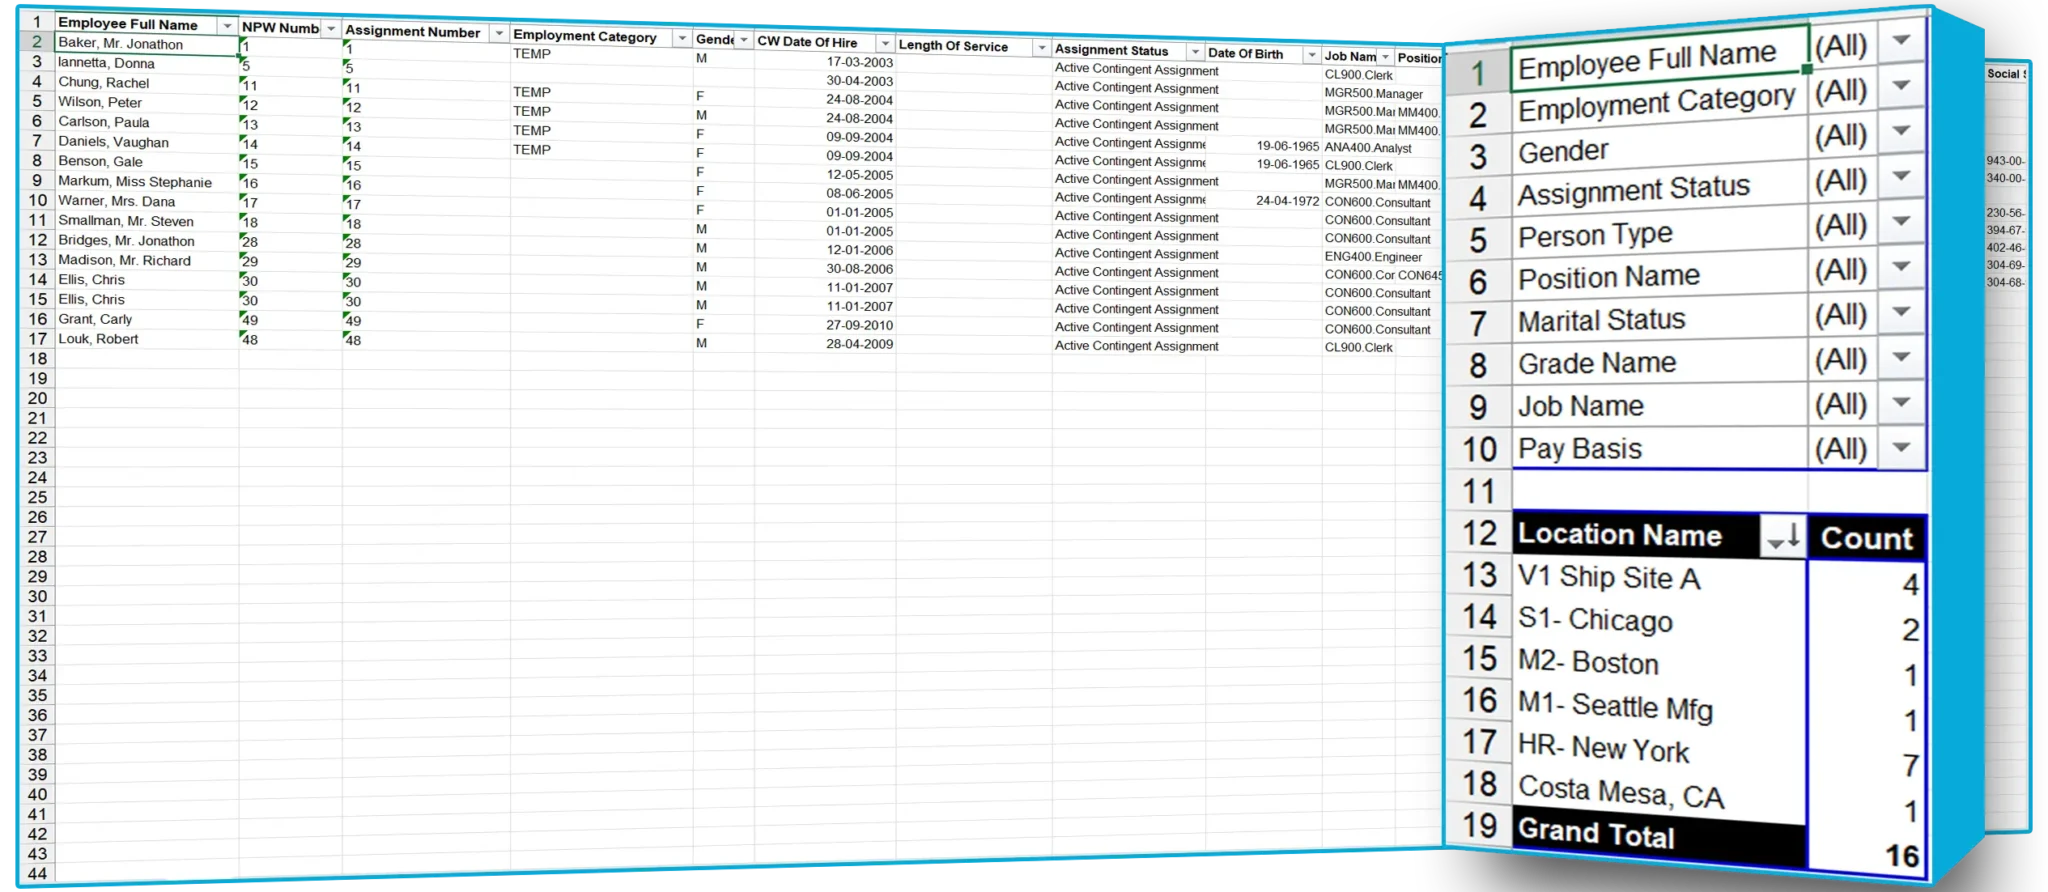Viewport: 2048px width, 892px height.
Task: Open the Date Of Birth filter arrow
Action: (x=1311, y=55)
